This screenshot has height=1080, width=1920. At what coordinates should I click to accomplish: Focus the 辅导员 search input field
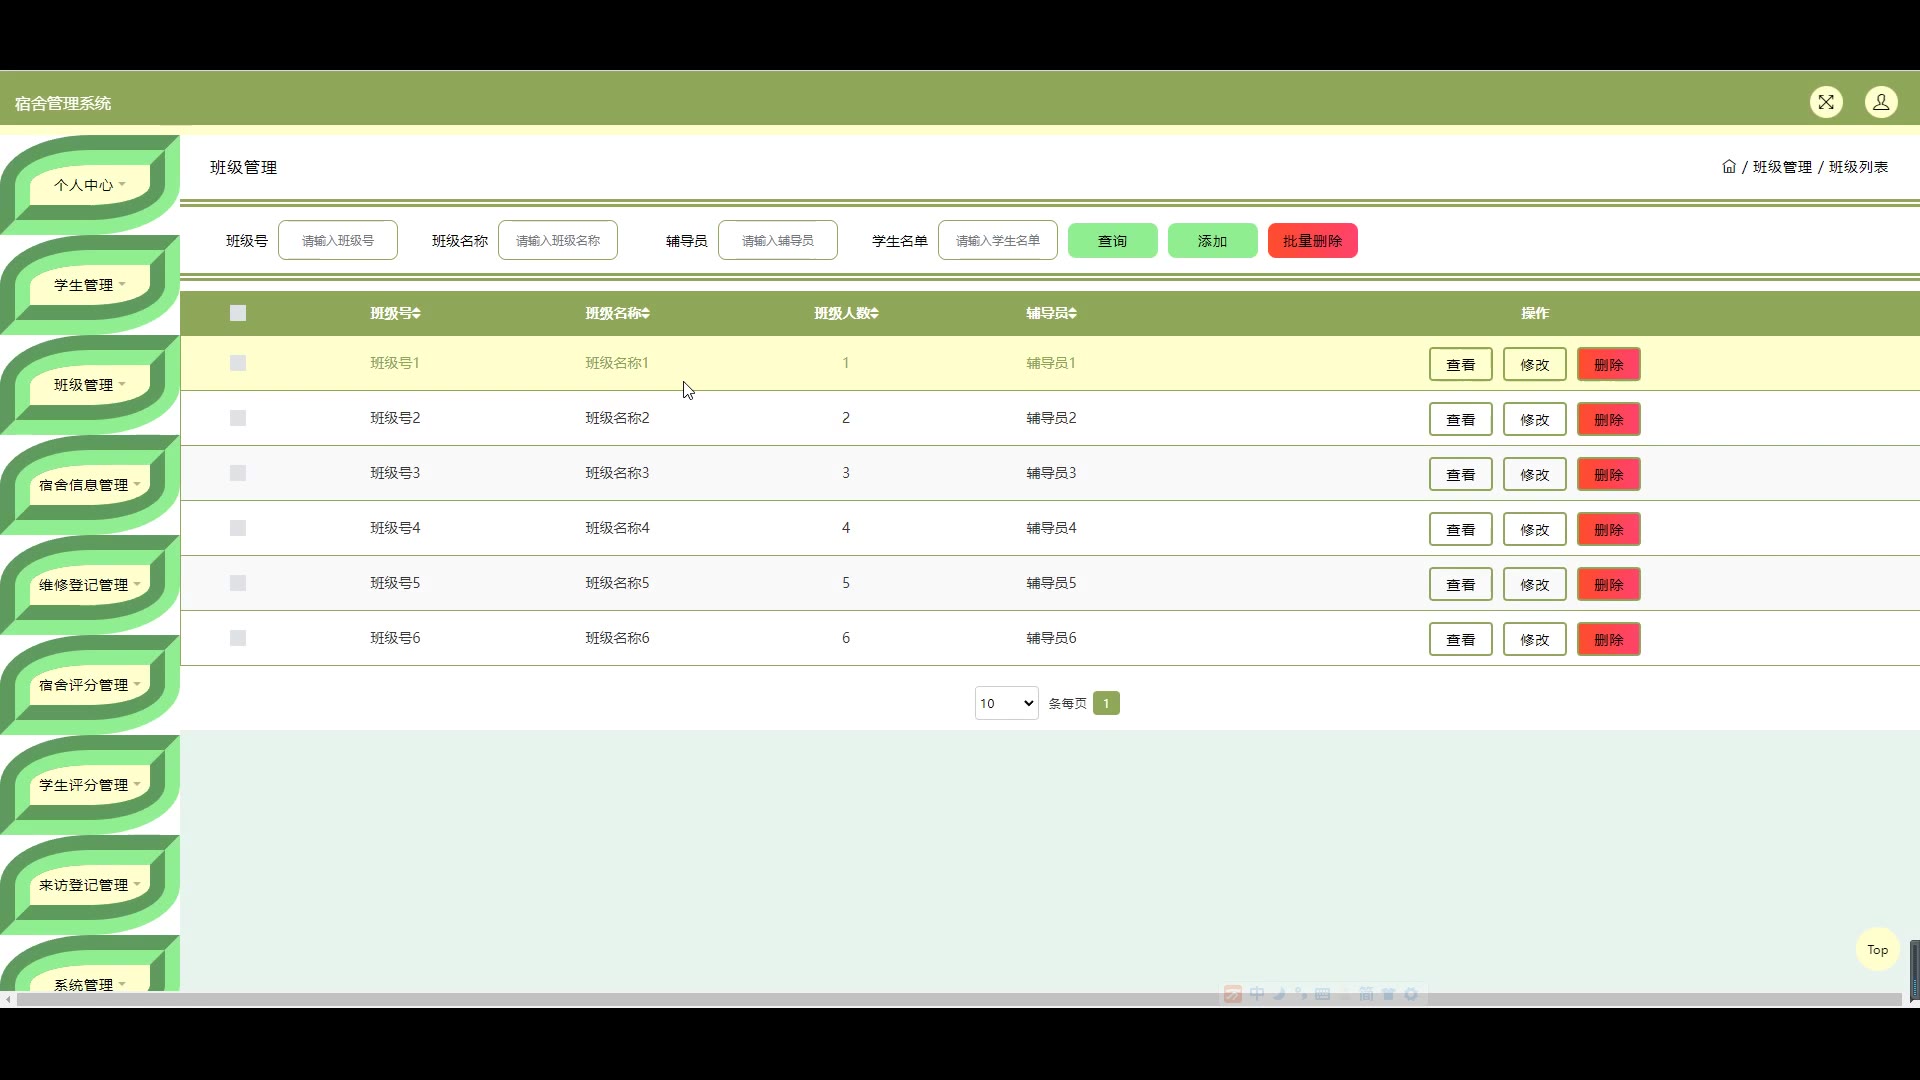point(777,241)
